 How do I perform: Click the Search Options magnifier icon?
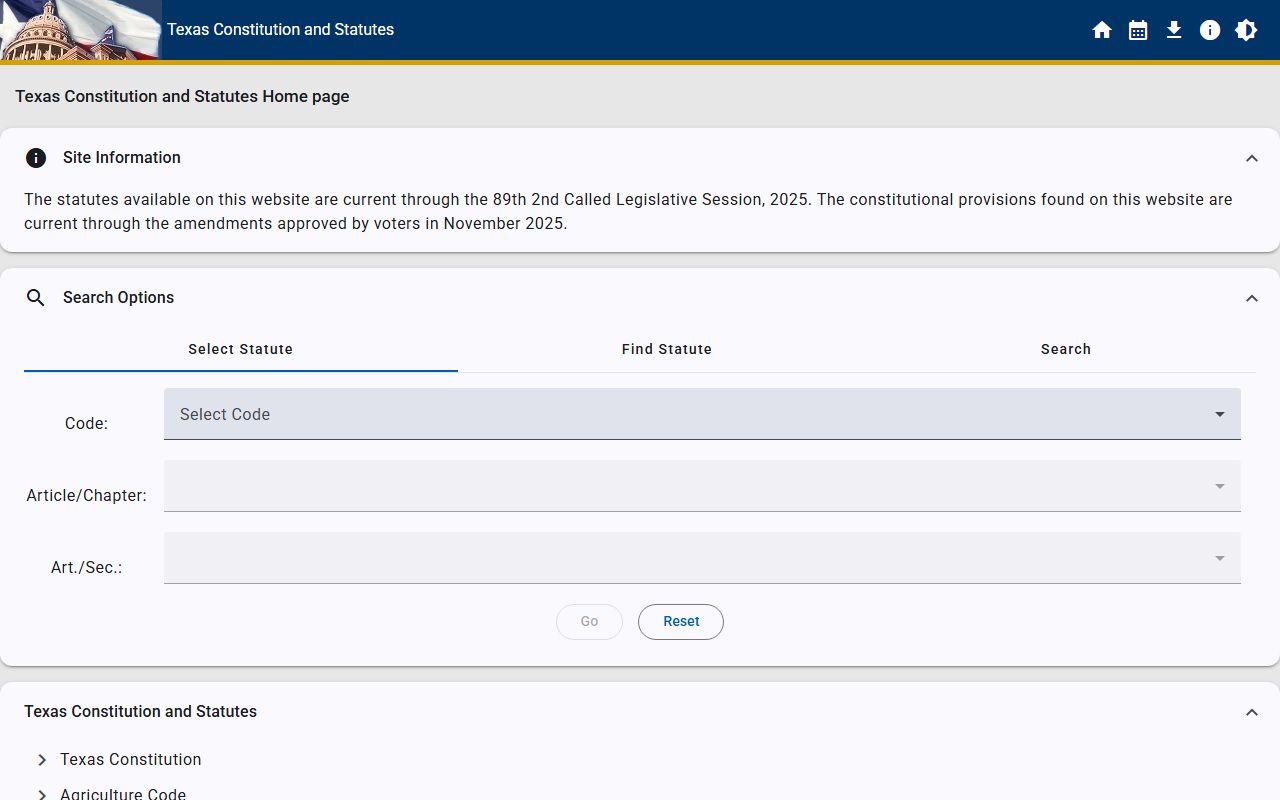coord(36,298)
